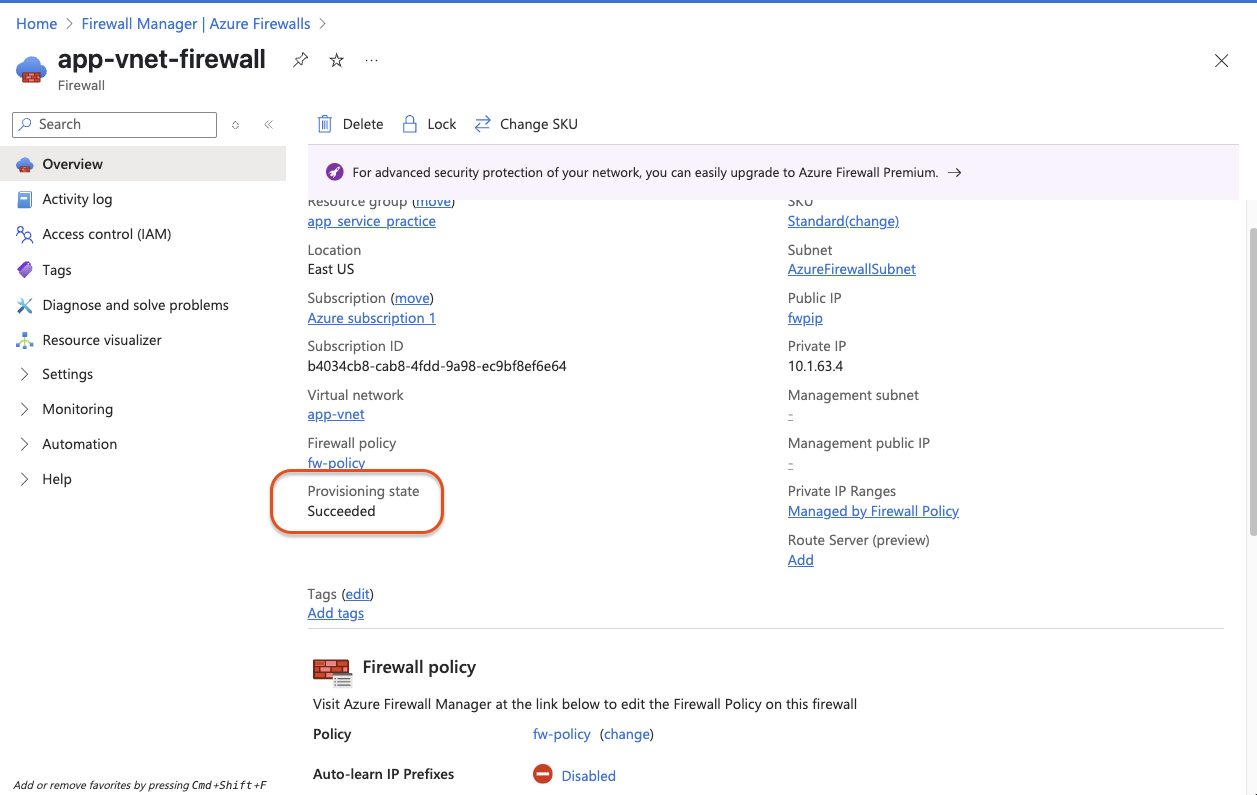Open fw-policy link under Firewall policy
The width and height of the screenshot is (1257, 795).
(336, 463)
